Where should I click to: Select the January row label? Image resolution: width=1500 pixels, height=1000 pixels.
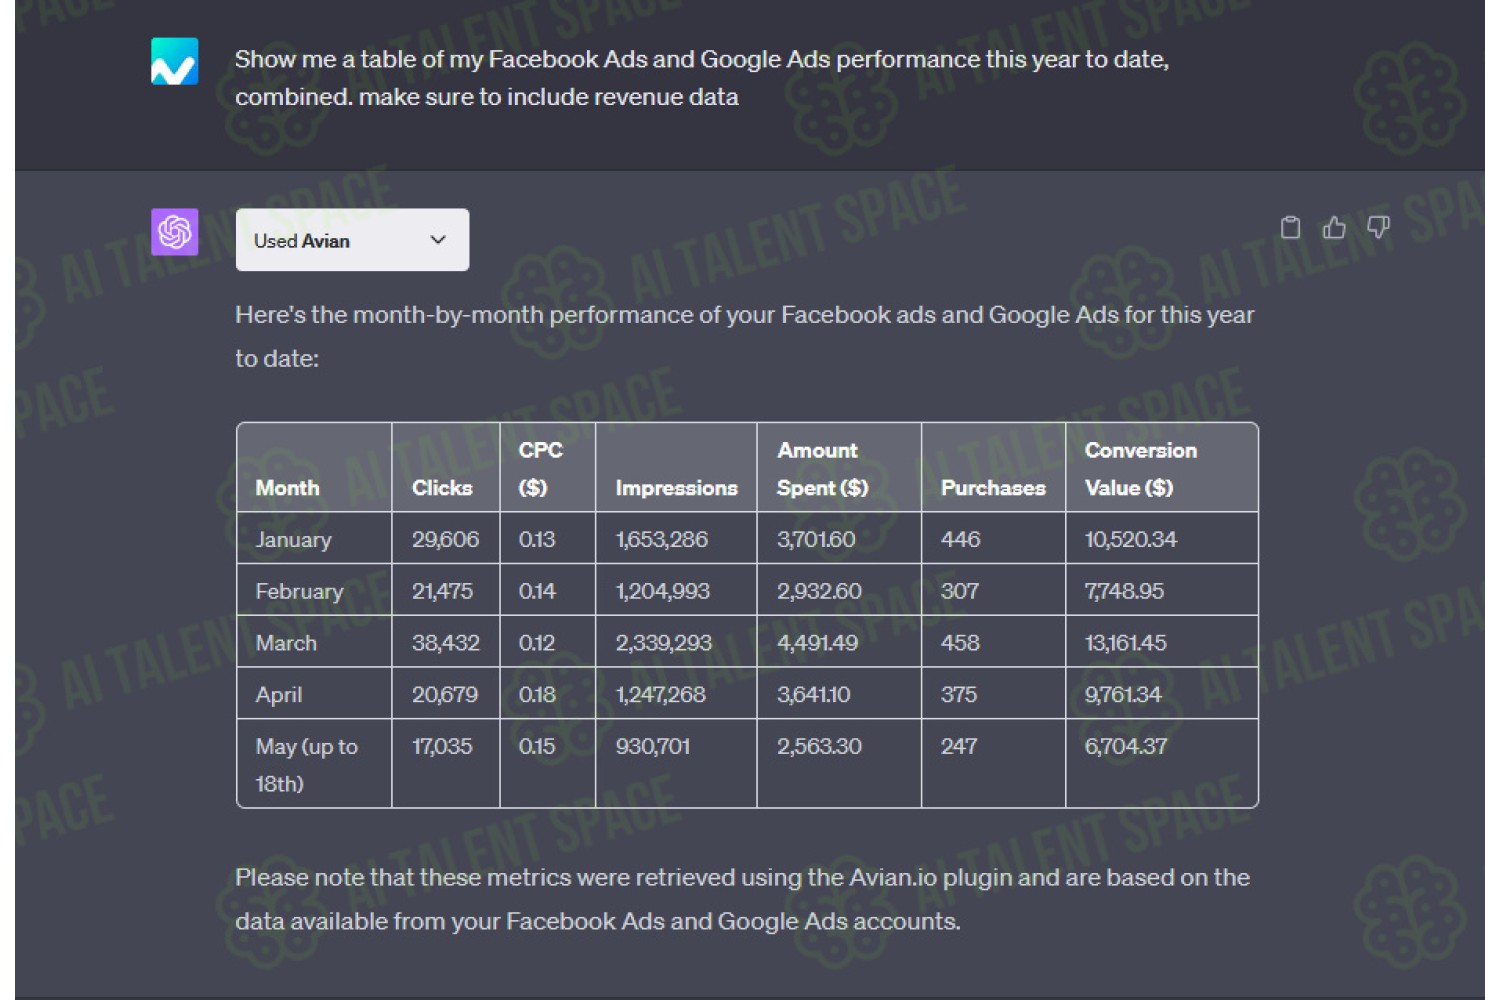point(293,540)
